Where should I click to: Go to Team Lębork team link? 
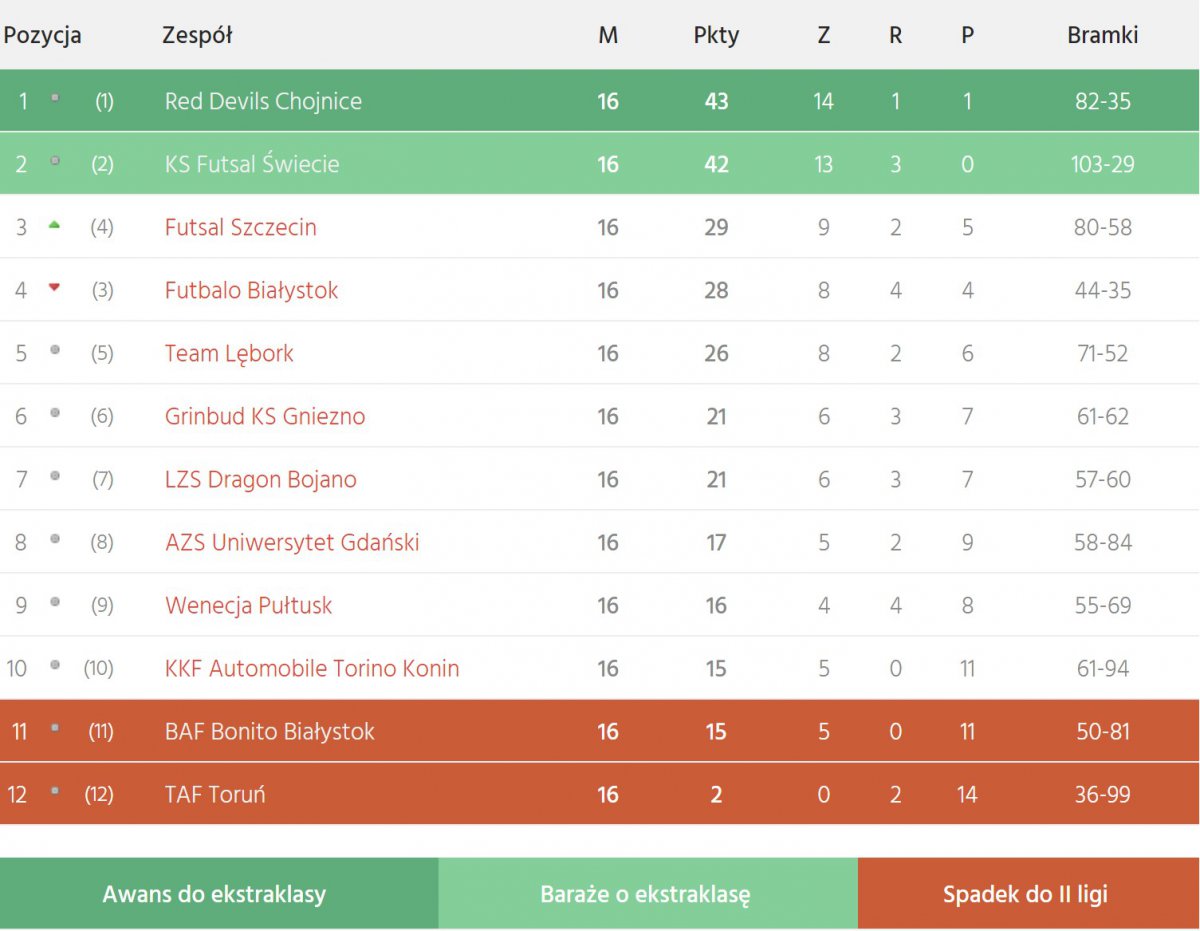coord(229,353)
